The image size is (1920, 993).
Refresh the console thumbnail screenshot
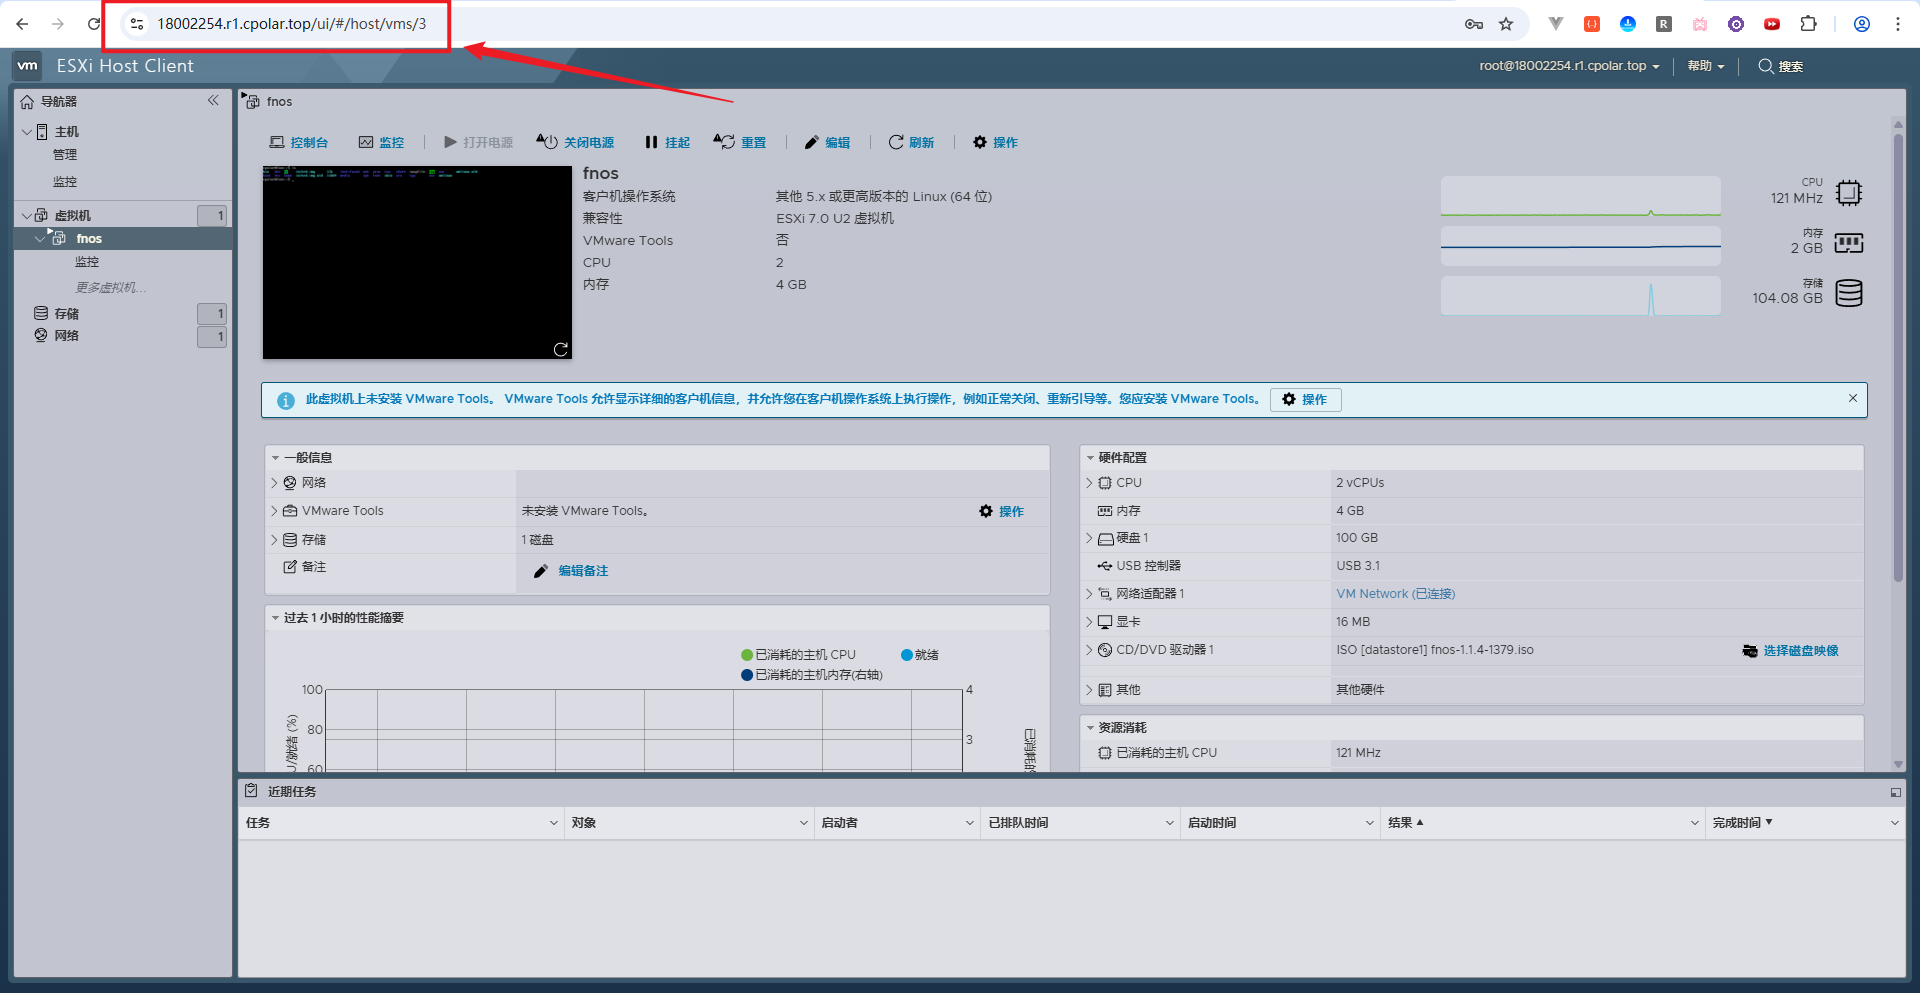561,349
